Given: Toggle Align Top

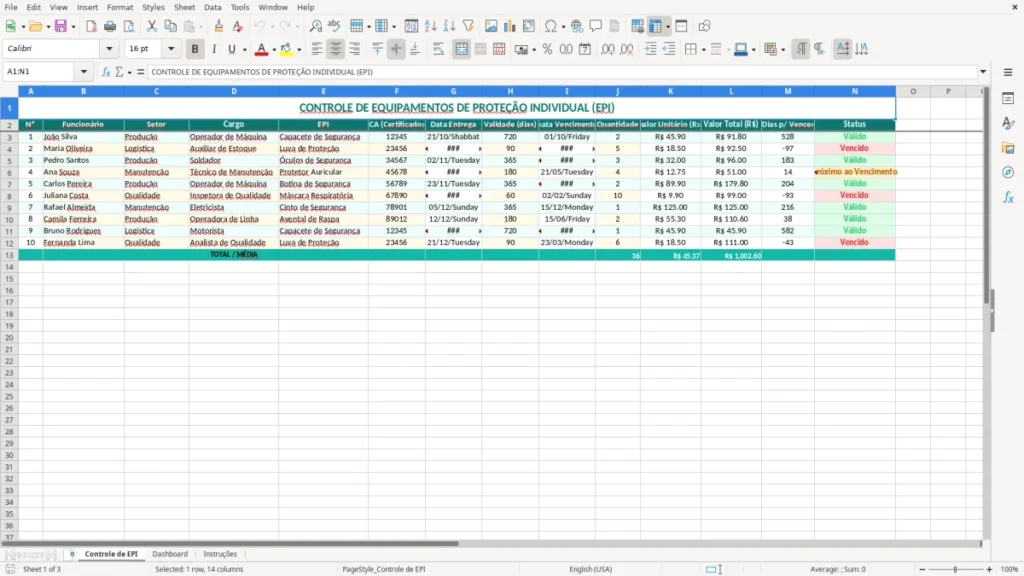Looking at the screenshot, I should (377, 49).
